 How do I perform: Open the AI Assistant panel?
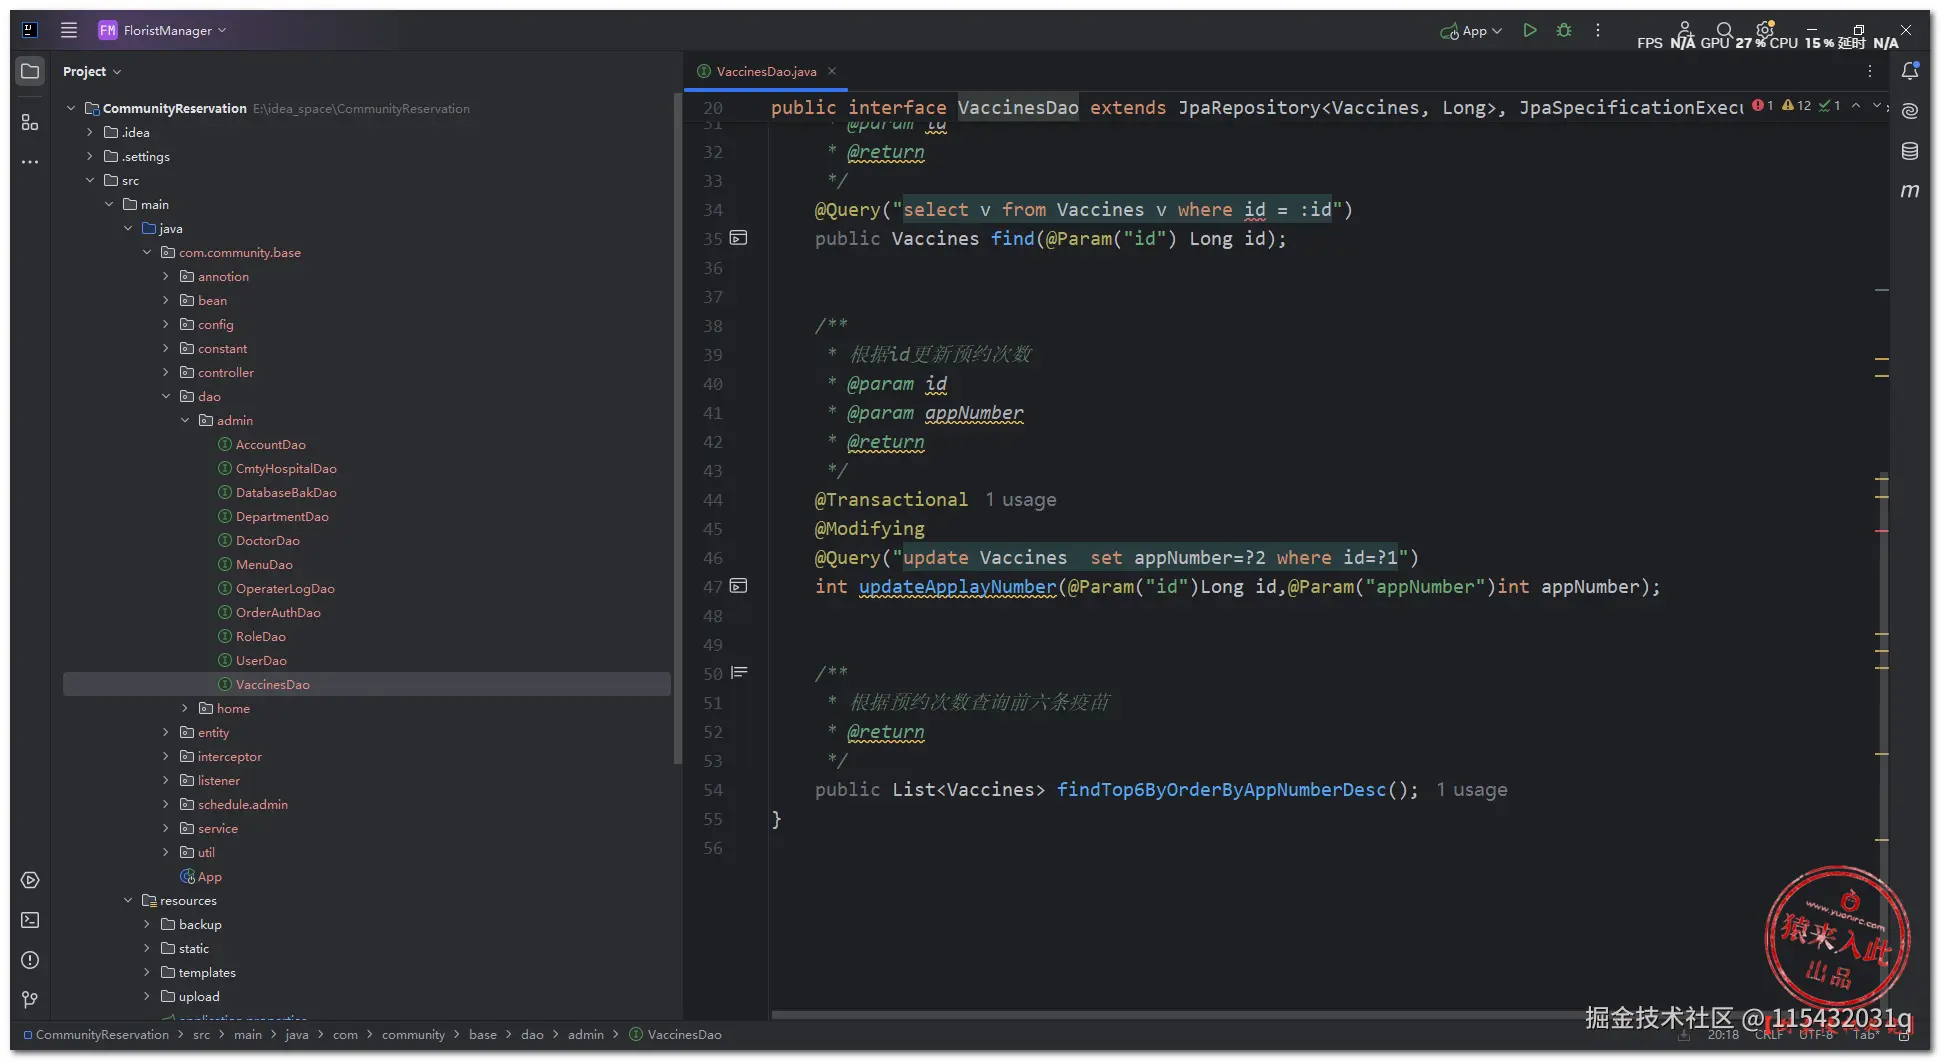(1910, 111)
